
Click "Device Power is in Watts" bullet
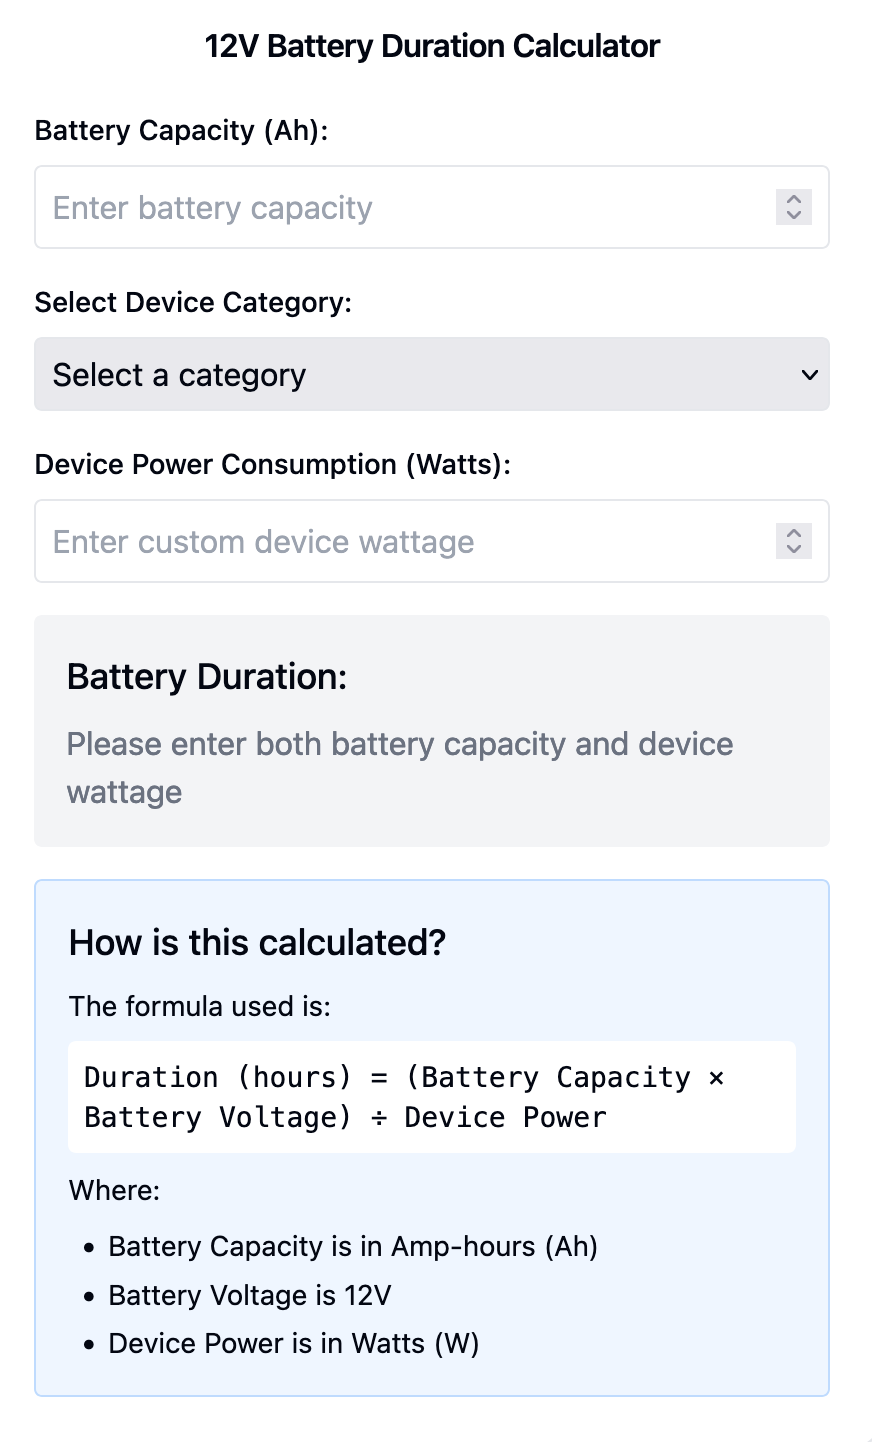click(294, 1343)
